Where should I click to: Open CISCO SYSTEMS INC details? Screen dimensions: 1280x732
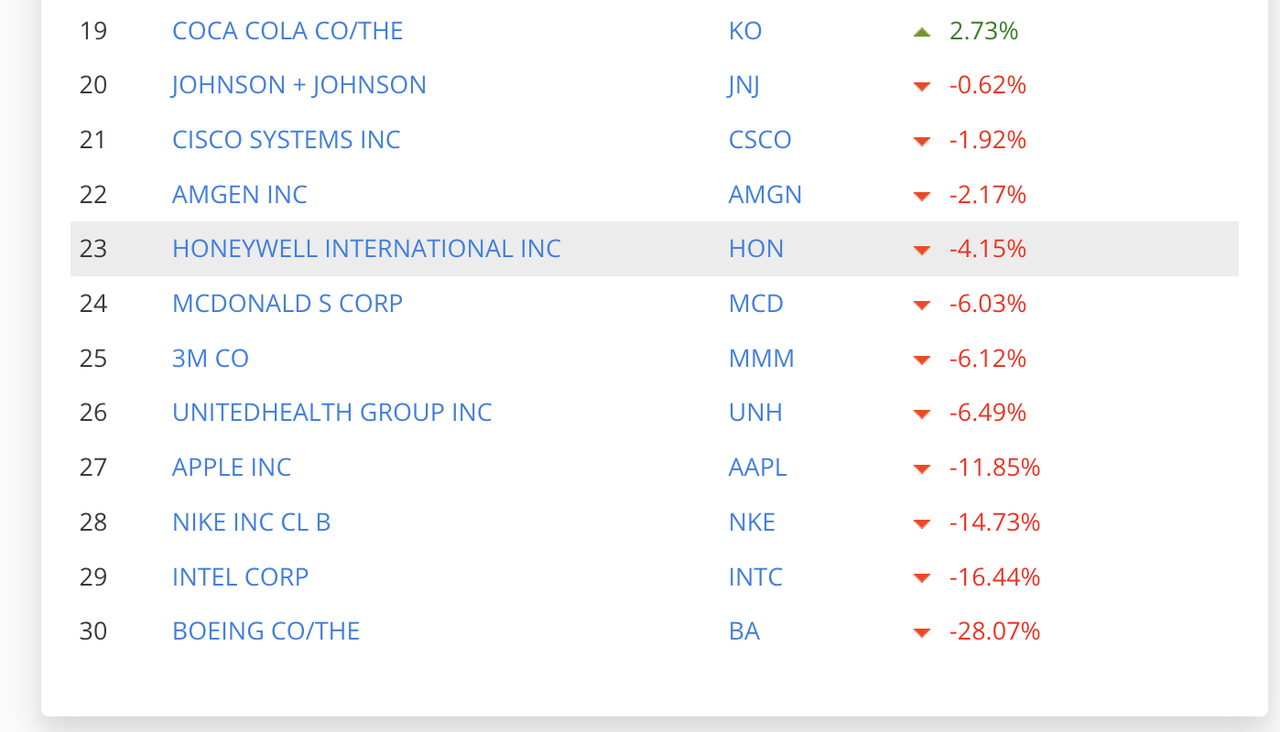pyautogui.click(x=286, y=140)
